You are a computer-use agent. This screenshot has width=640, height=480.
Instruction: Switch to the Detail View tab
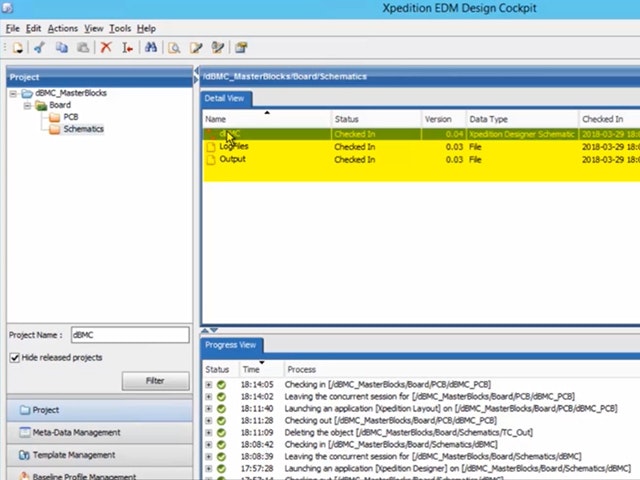coord(226,99)
